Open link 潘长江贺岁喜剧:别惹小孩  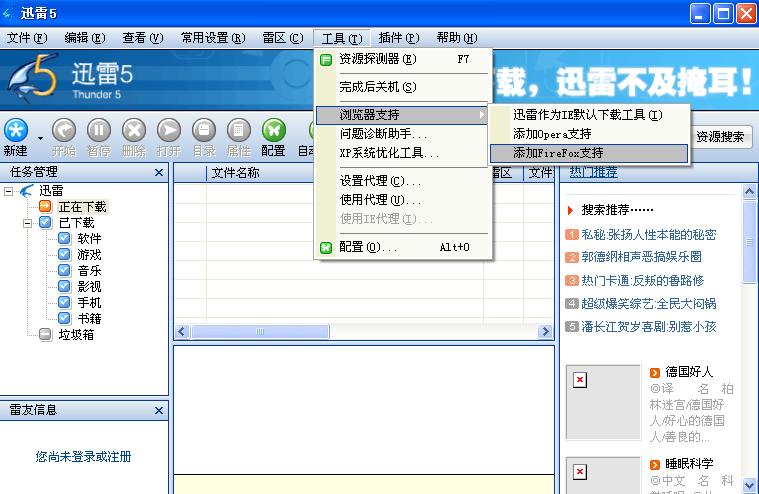pos(649,327)
